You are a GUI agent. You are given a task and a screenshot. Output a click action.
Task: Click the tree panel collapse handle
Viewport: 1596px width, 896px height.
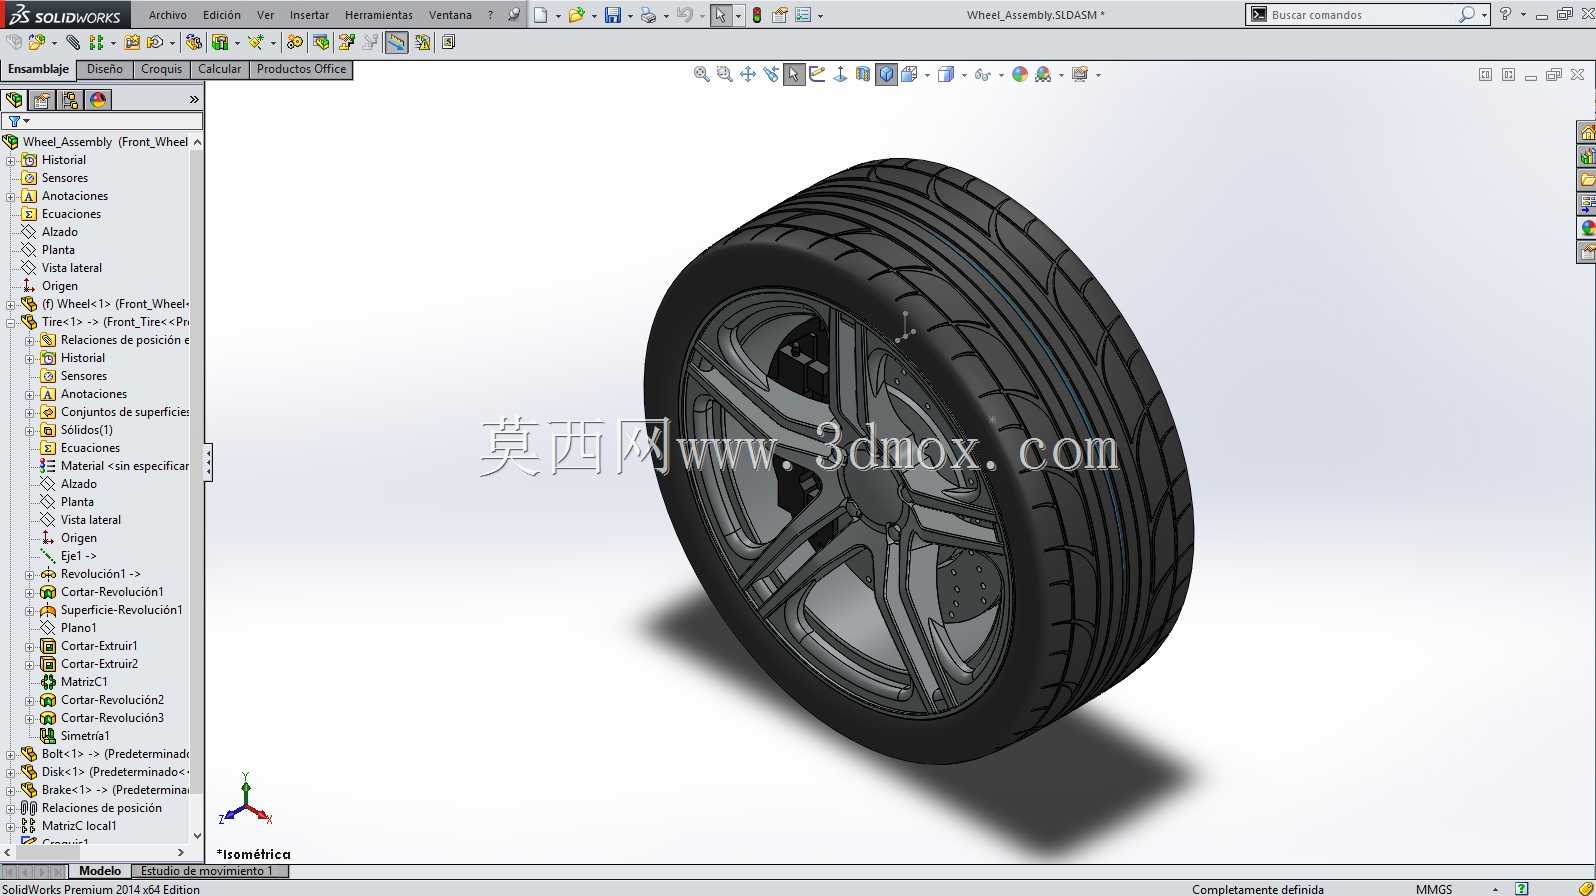[208, 463]
